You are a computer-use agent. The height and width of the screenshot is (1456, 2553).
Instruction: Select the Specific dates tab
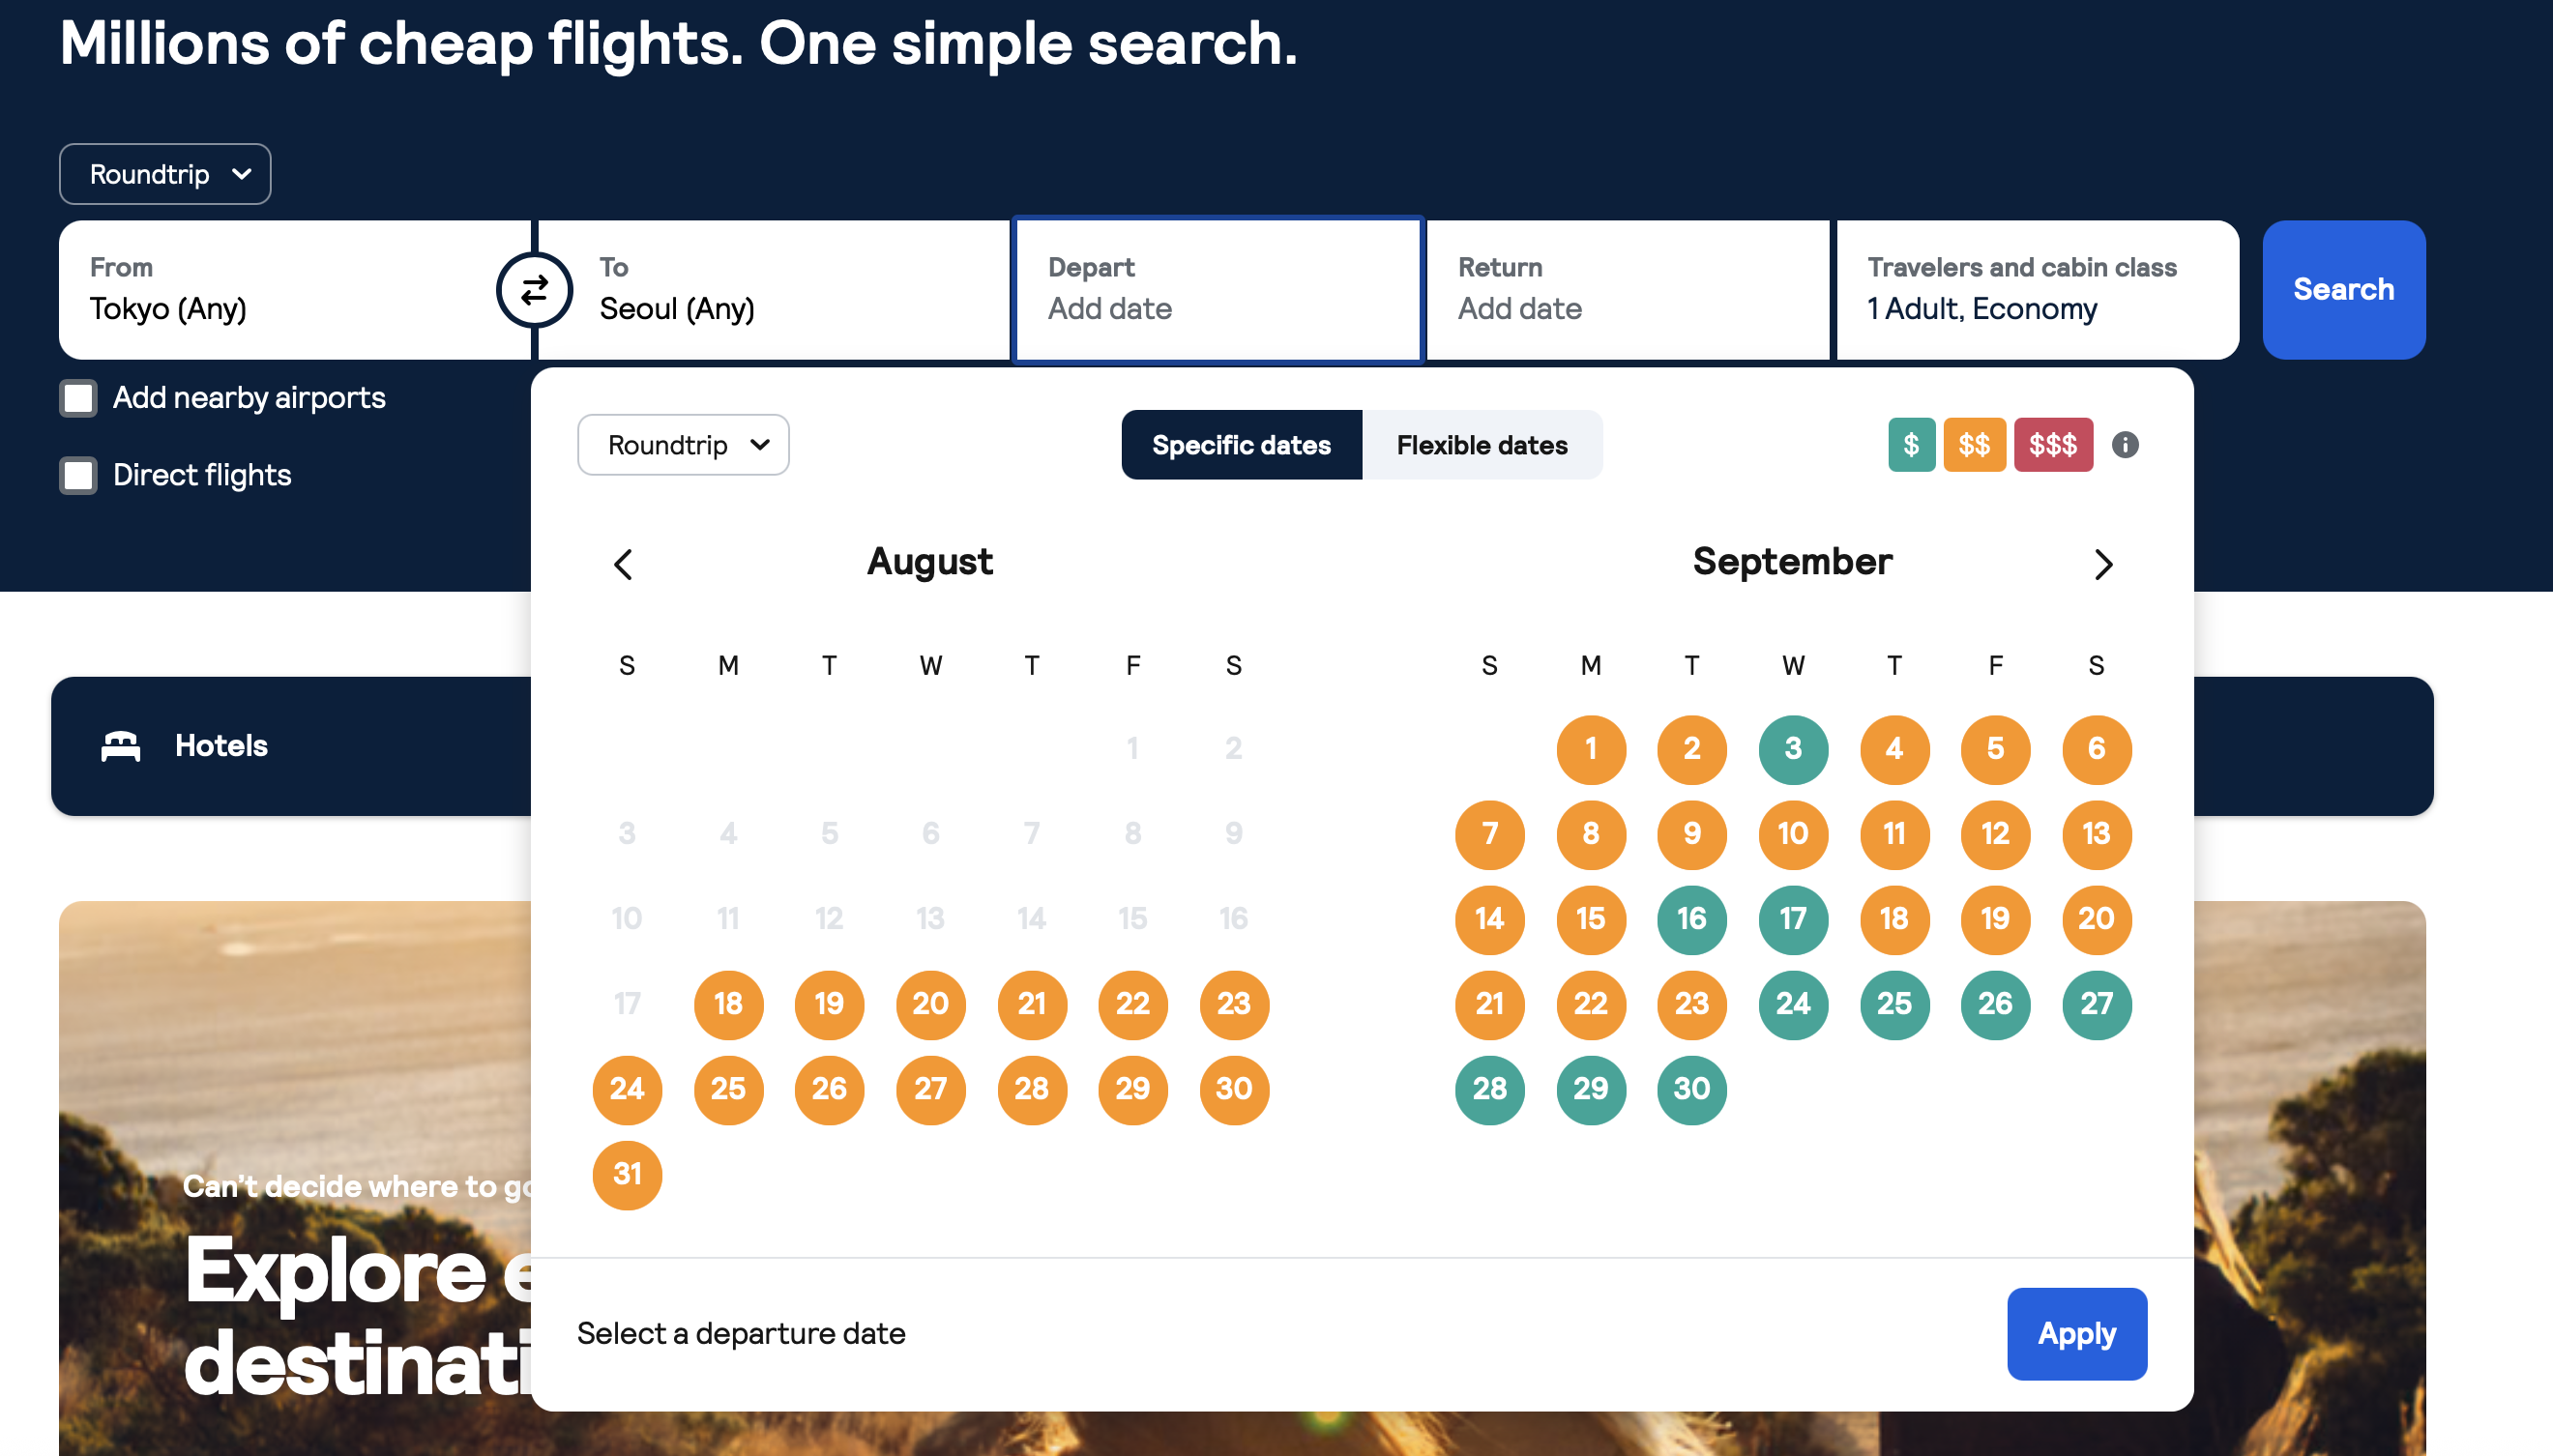1241,445
